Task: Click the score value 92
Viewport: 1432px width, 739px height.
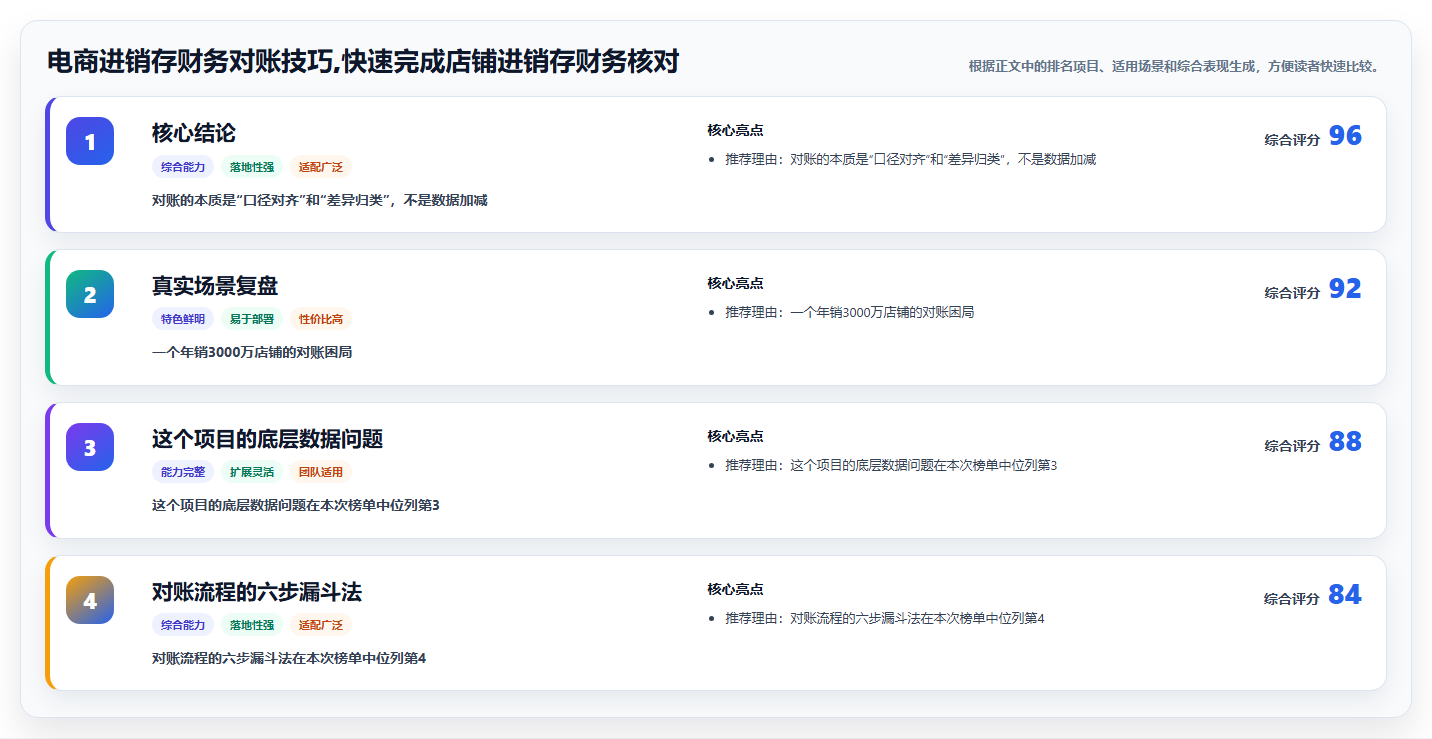Action: pos(1345,289)
